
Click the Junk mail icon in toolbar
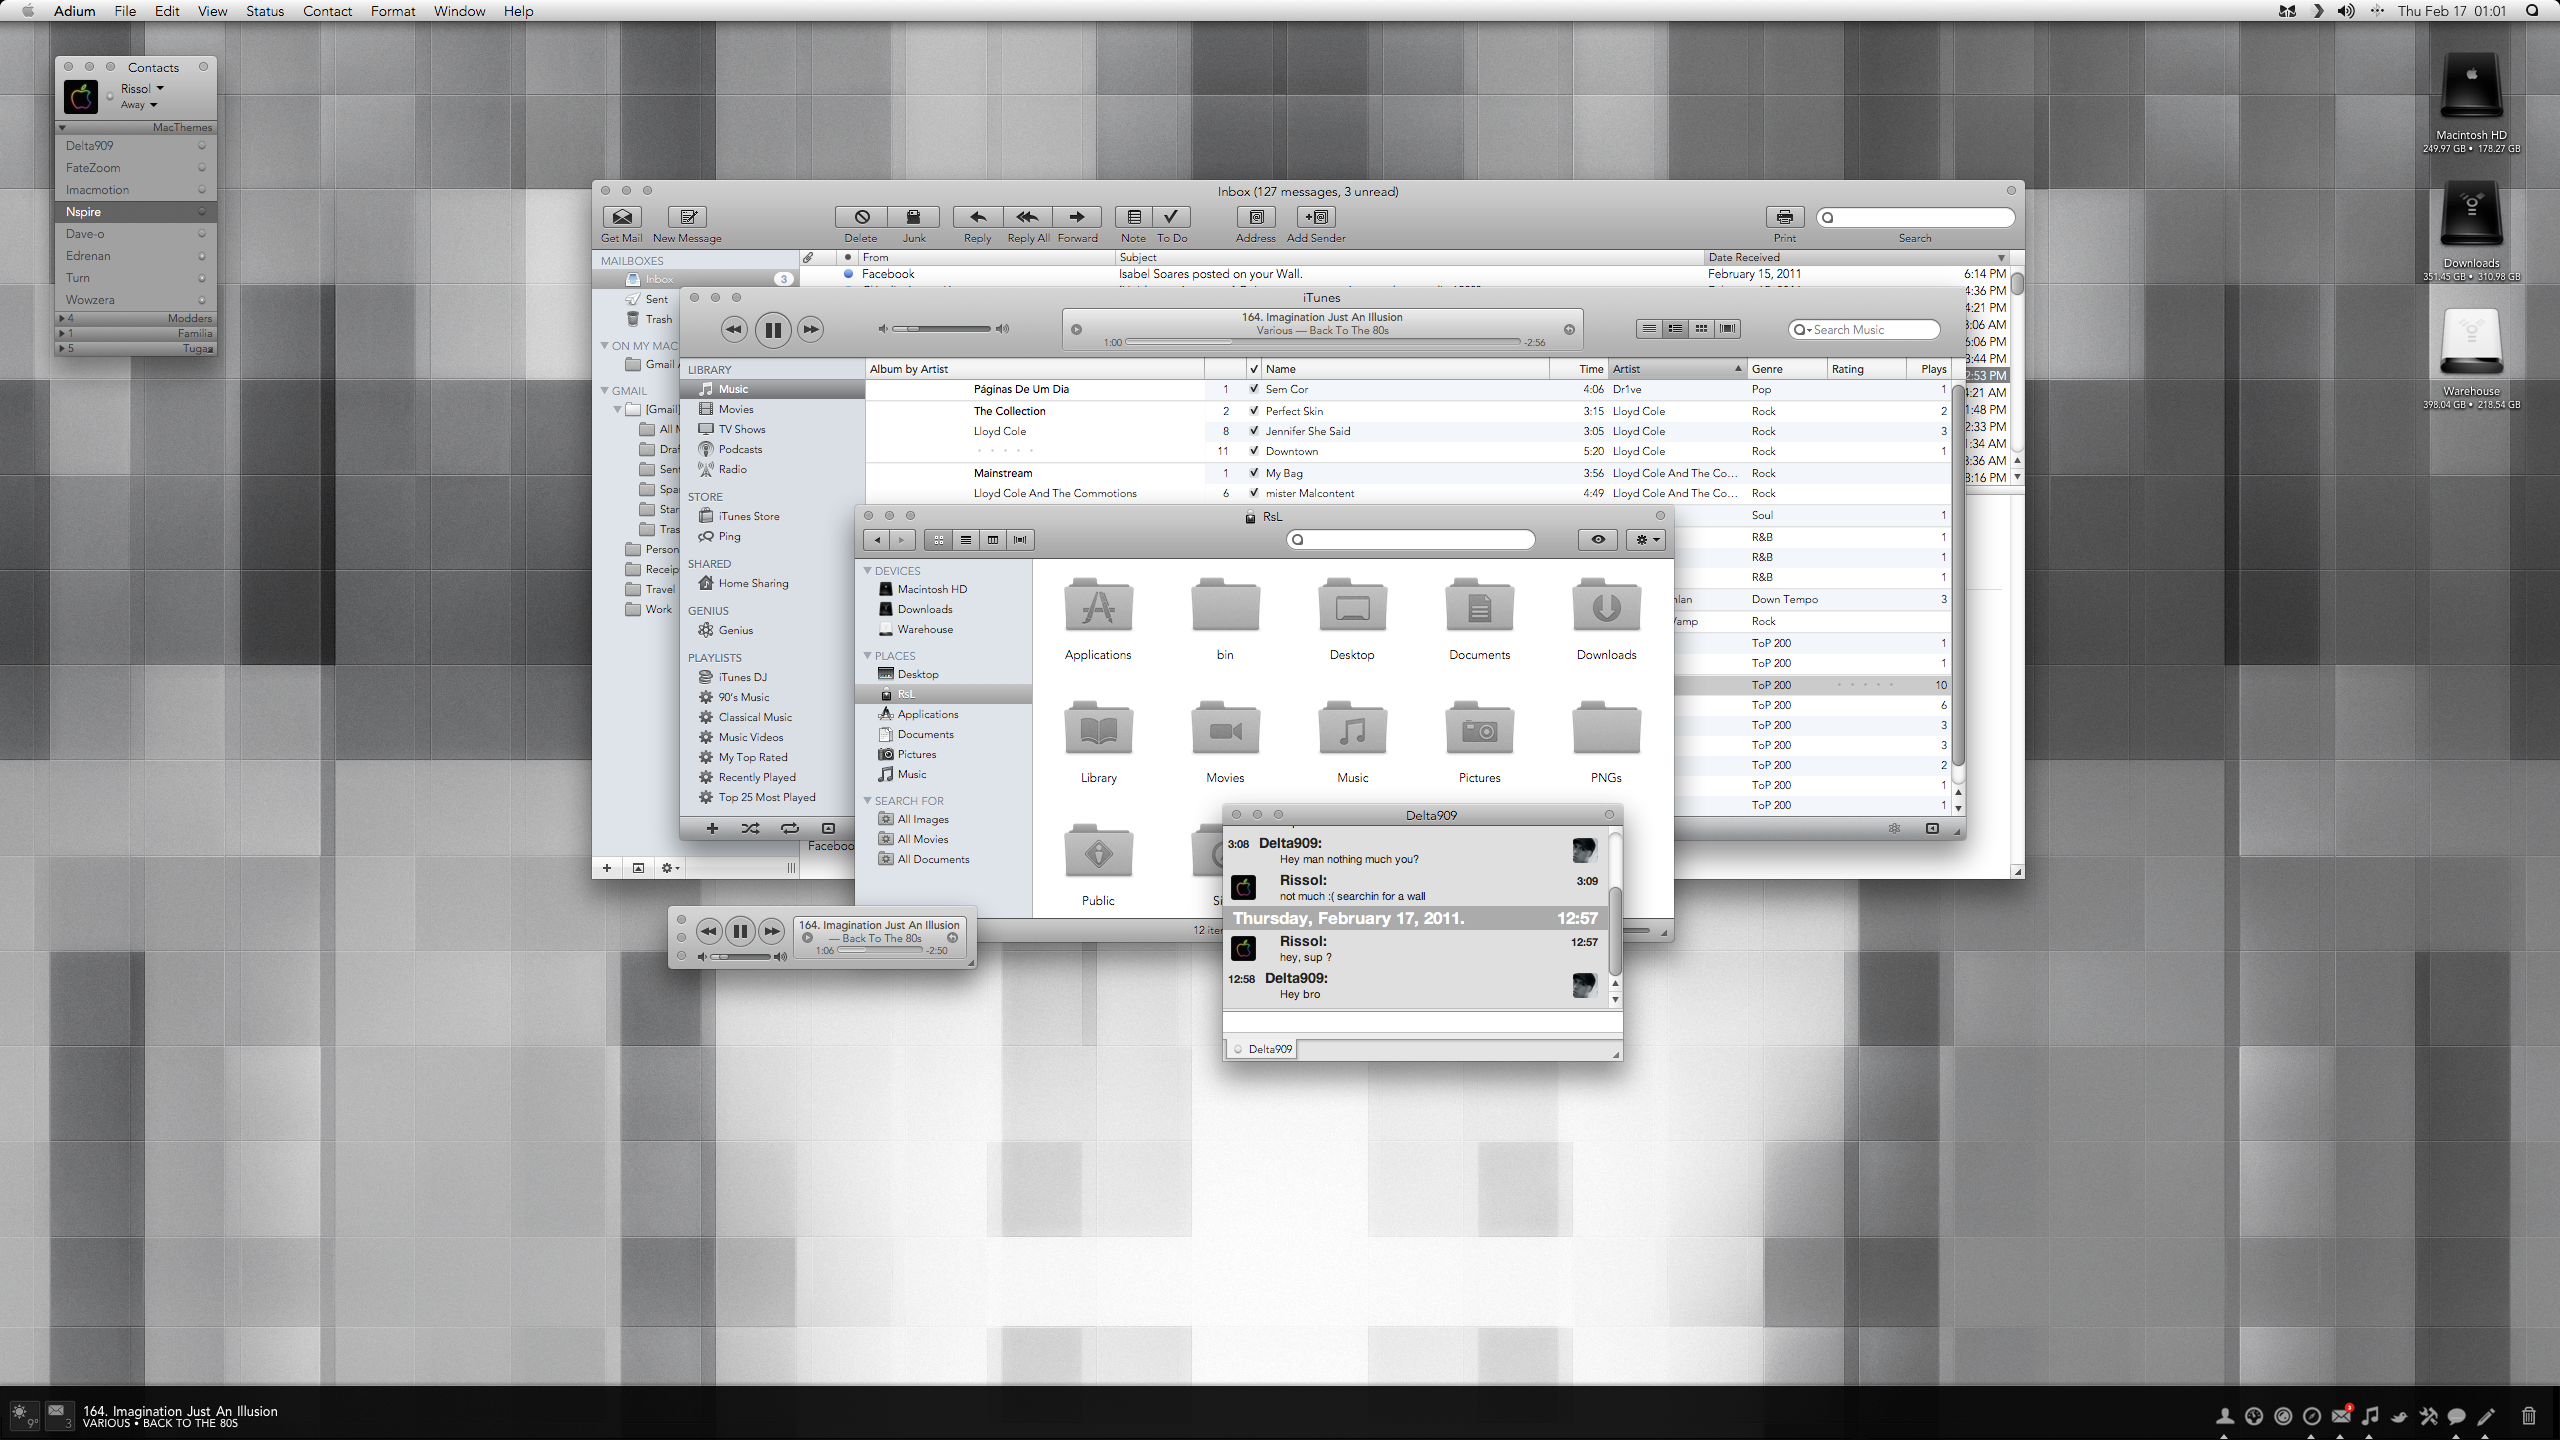pos(913,216)
